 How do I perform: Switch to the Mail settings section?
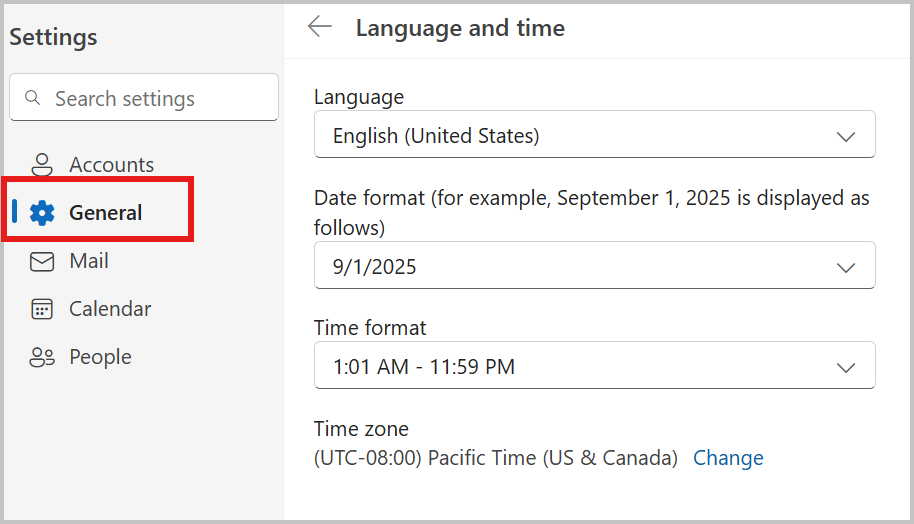89,261
